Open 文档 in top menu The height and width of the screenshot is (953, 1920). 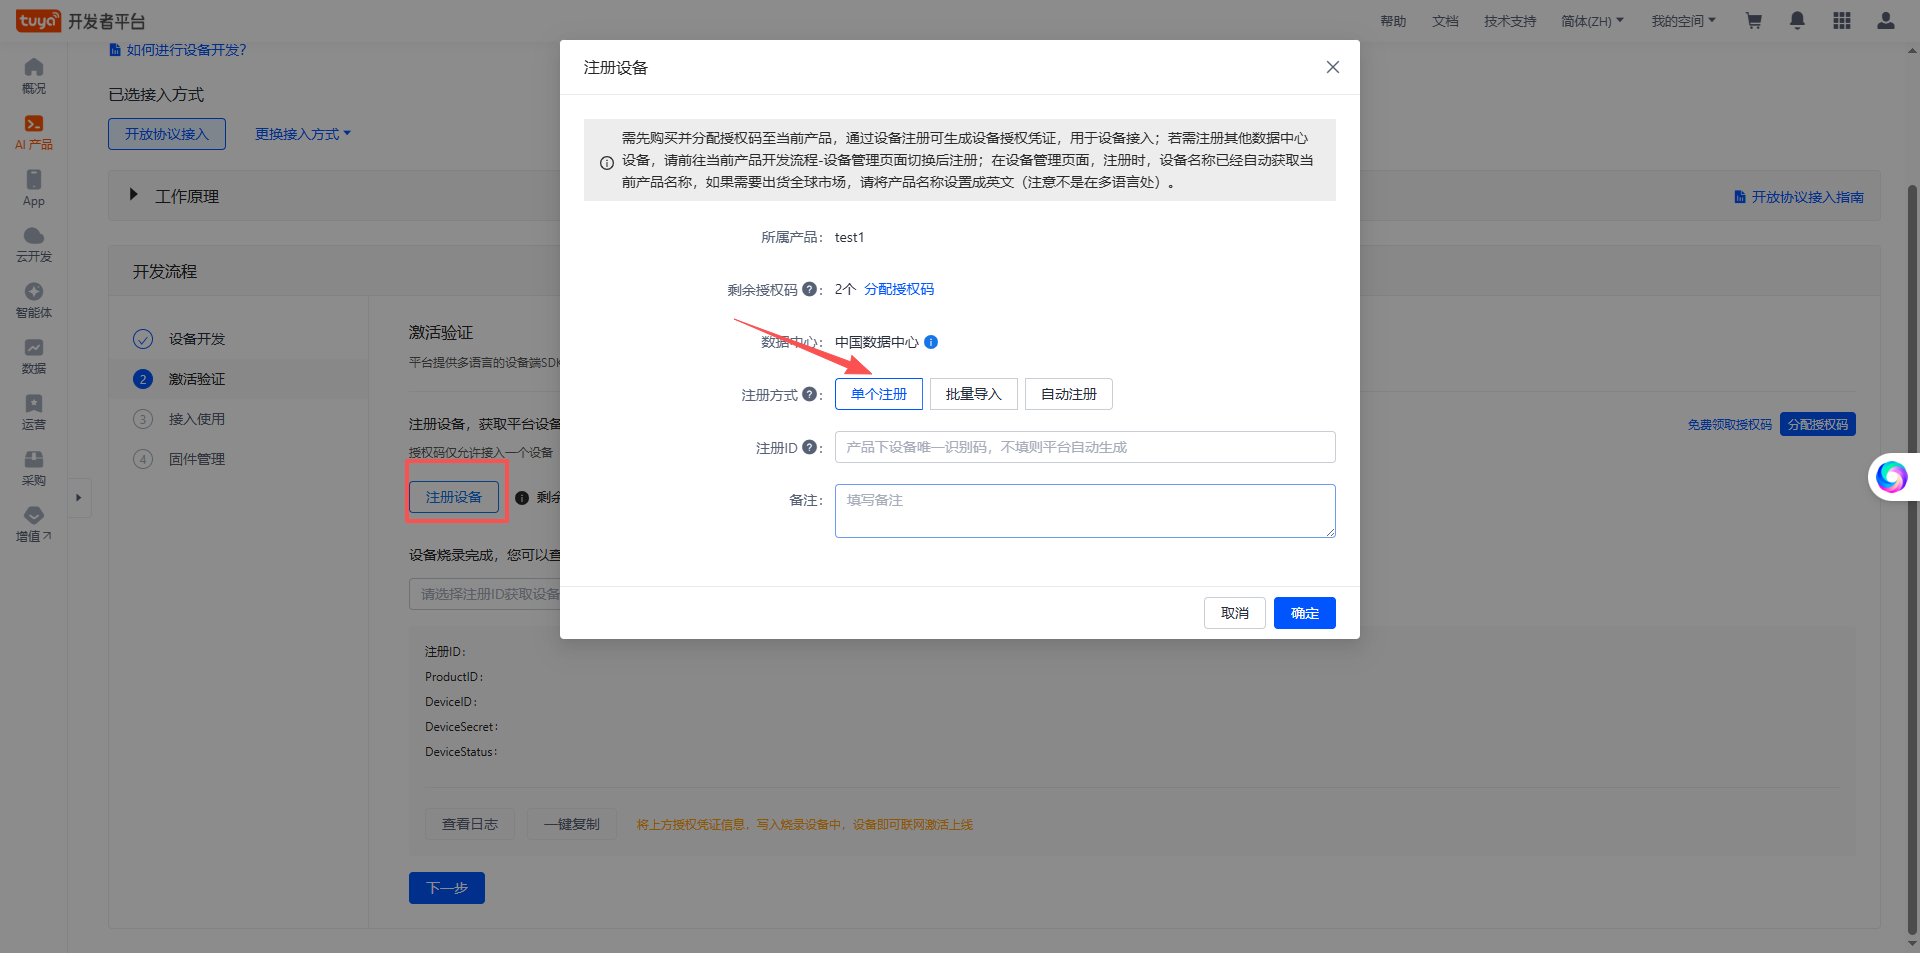pos(1445,21)
